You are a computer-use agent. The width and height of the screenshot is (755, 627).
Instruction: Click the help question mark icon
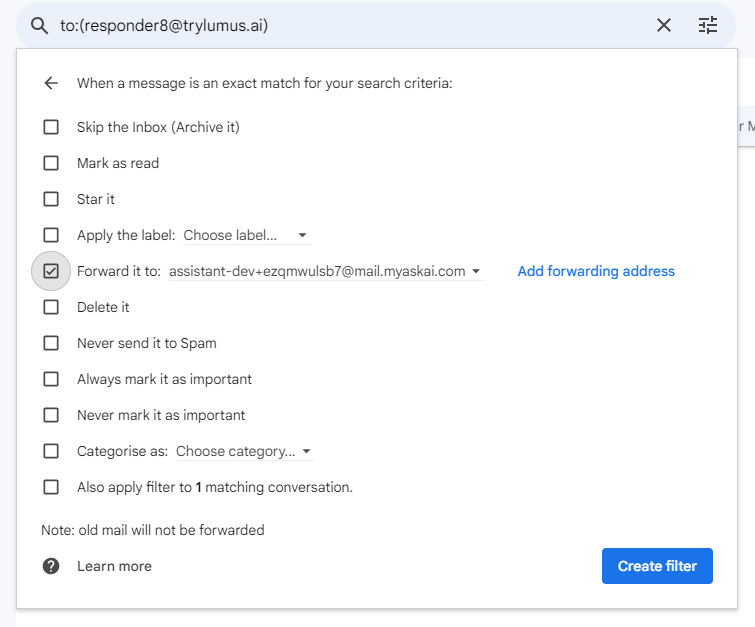[x=51, y=566]
